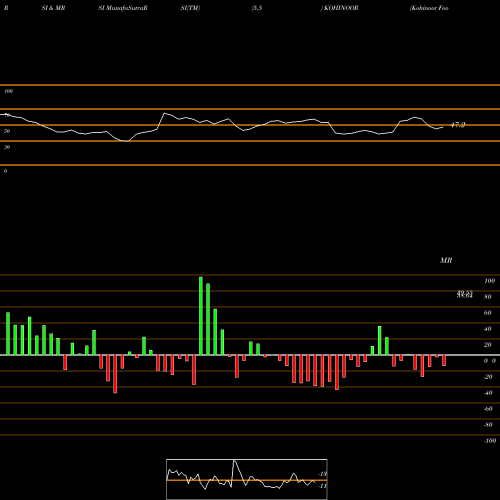
Task: Click the '30' label on RSI left axis
Action: [x=7, y=147]
